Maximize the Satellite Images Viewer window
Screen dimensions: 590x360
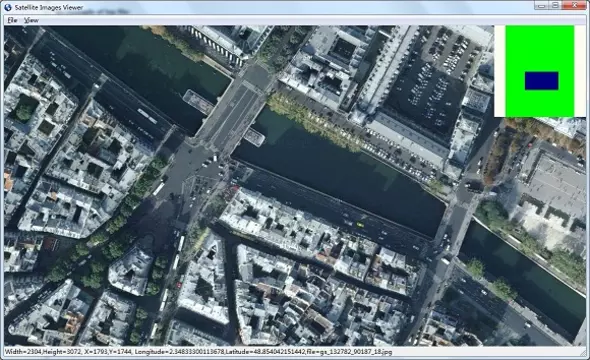(555, 5)
